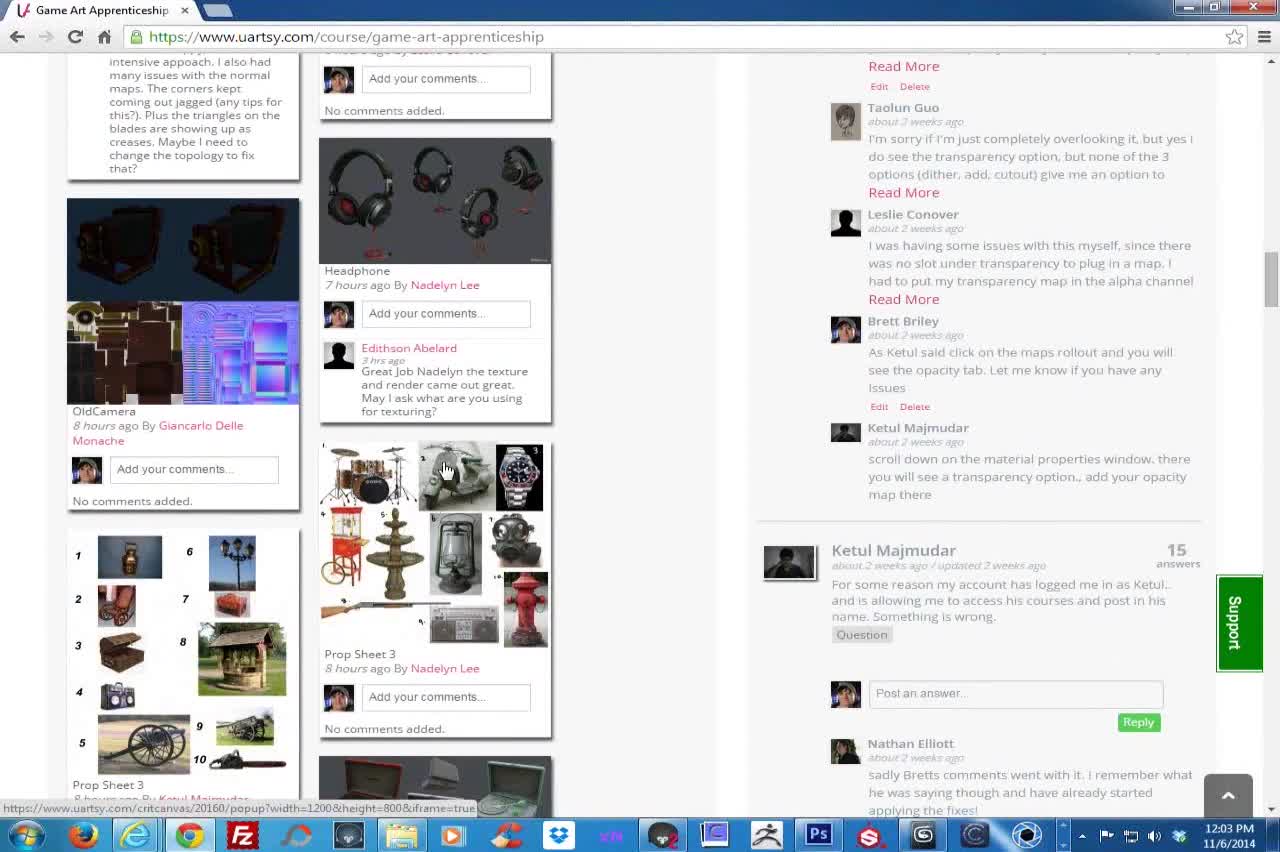
Task: Bookmark this page with the star icon
Action: click(x=1235, y=37)
